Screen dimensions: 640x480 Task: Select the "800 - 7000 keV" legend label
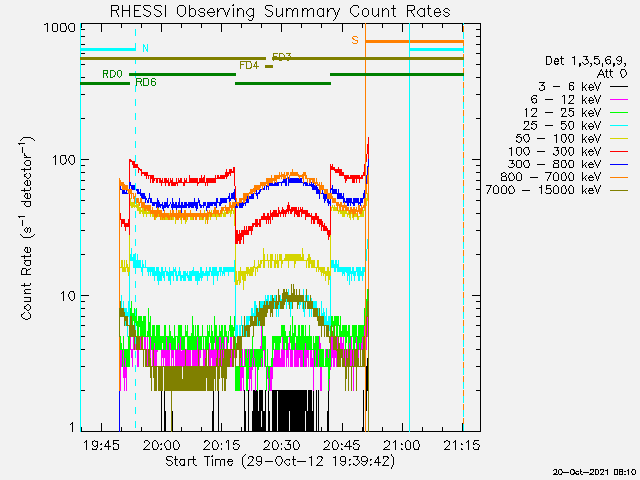551,178
